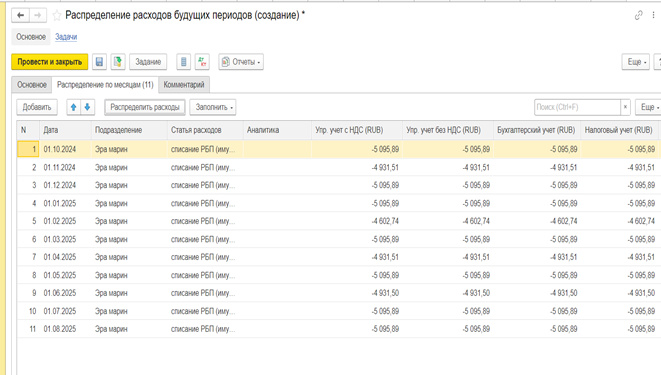Viewport: 661px width, 375px height.
Task: Click Распределить расходы button
Action: point(145,107)
